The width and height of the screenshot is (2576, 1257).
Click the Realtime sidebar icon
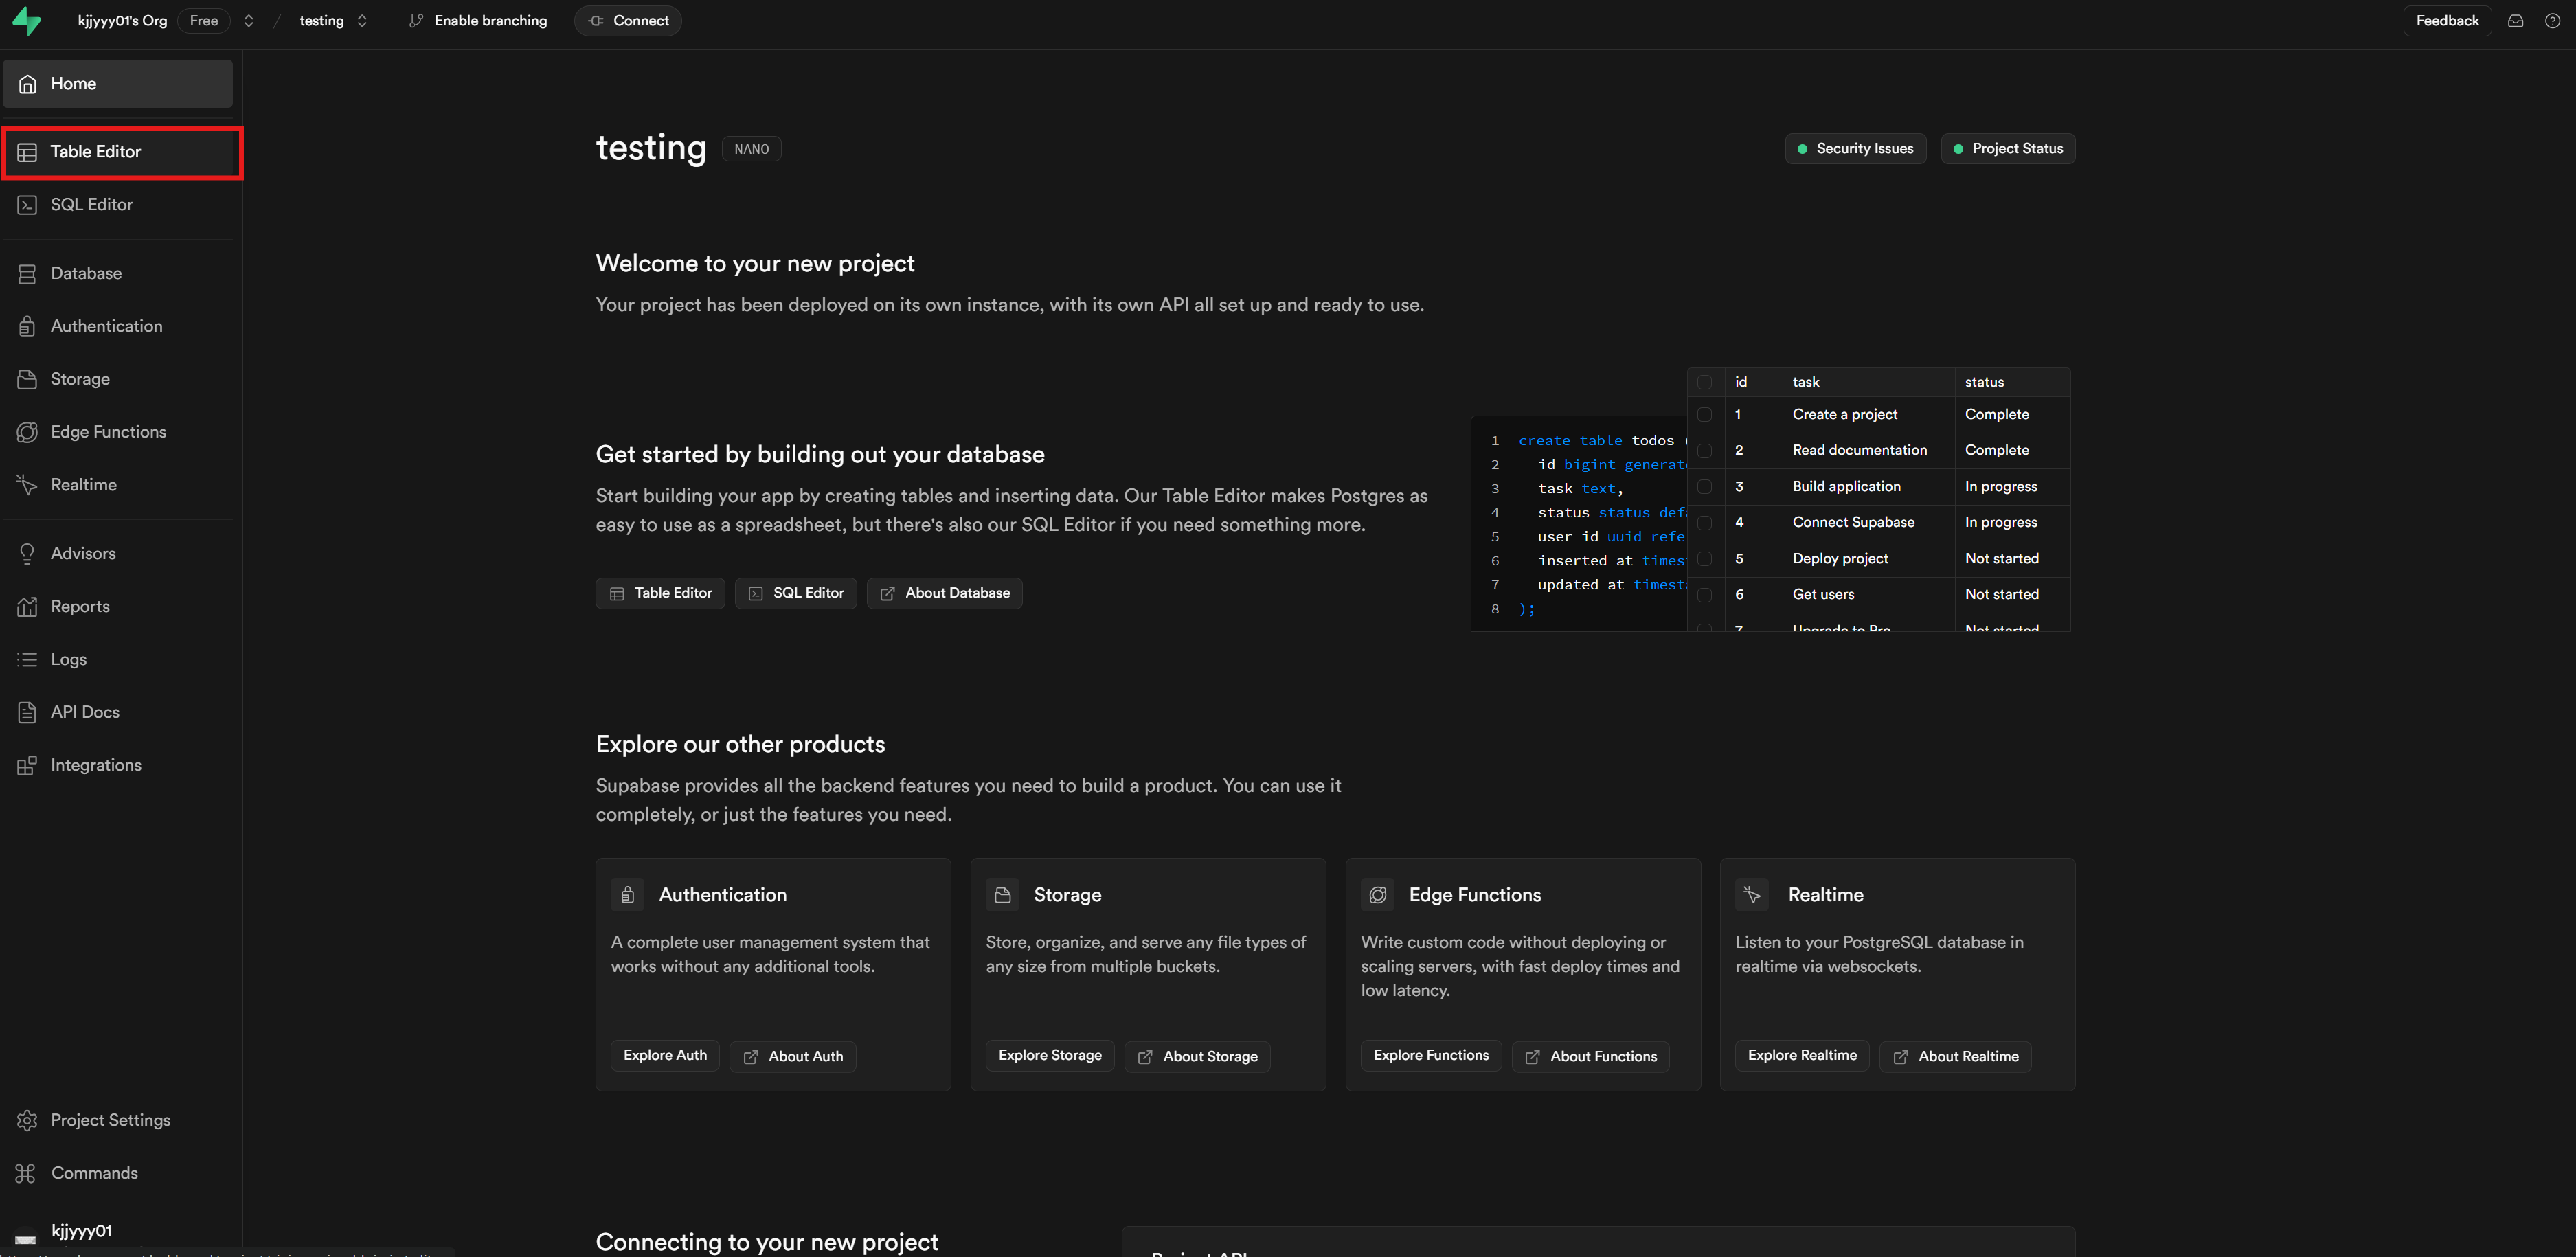coord(27,485)
